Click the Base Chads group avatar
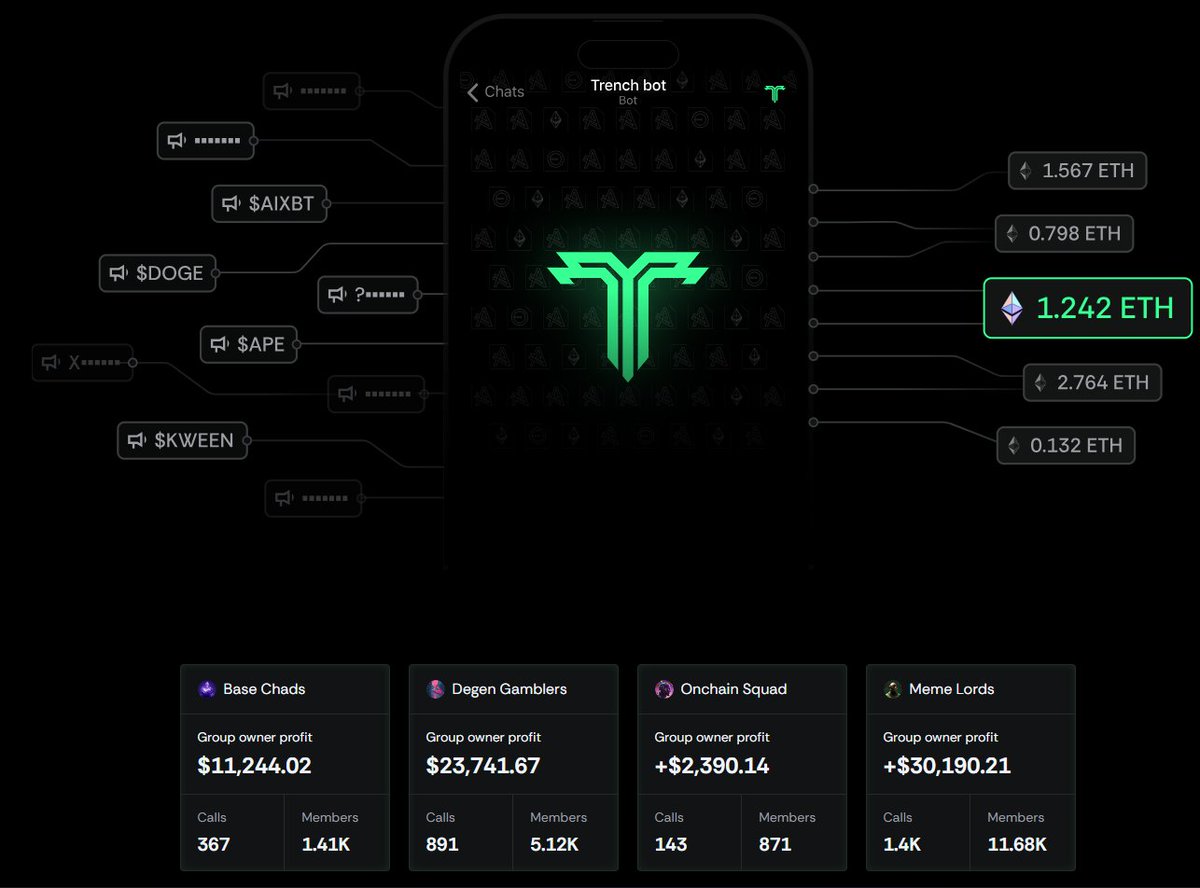Viewport: 1200px width, 888px height. tap(207, 689)
